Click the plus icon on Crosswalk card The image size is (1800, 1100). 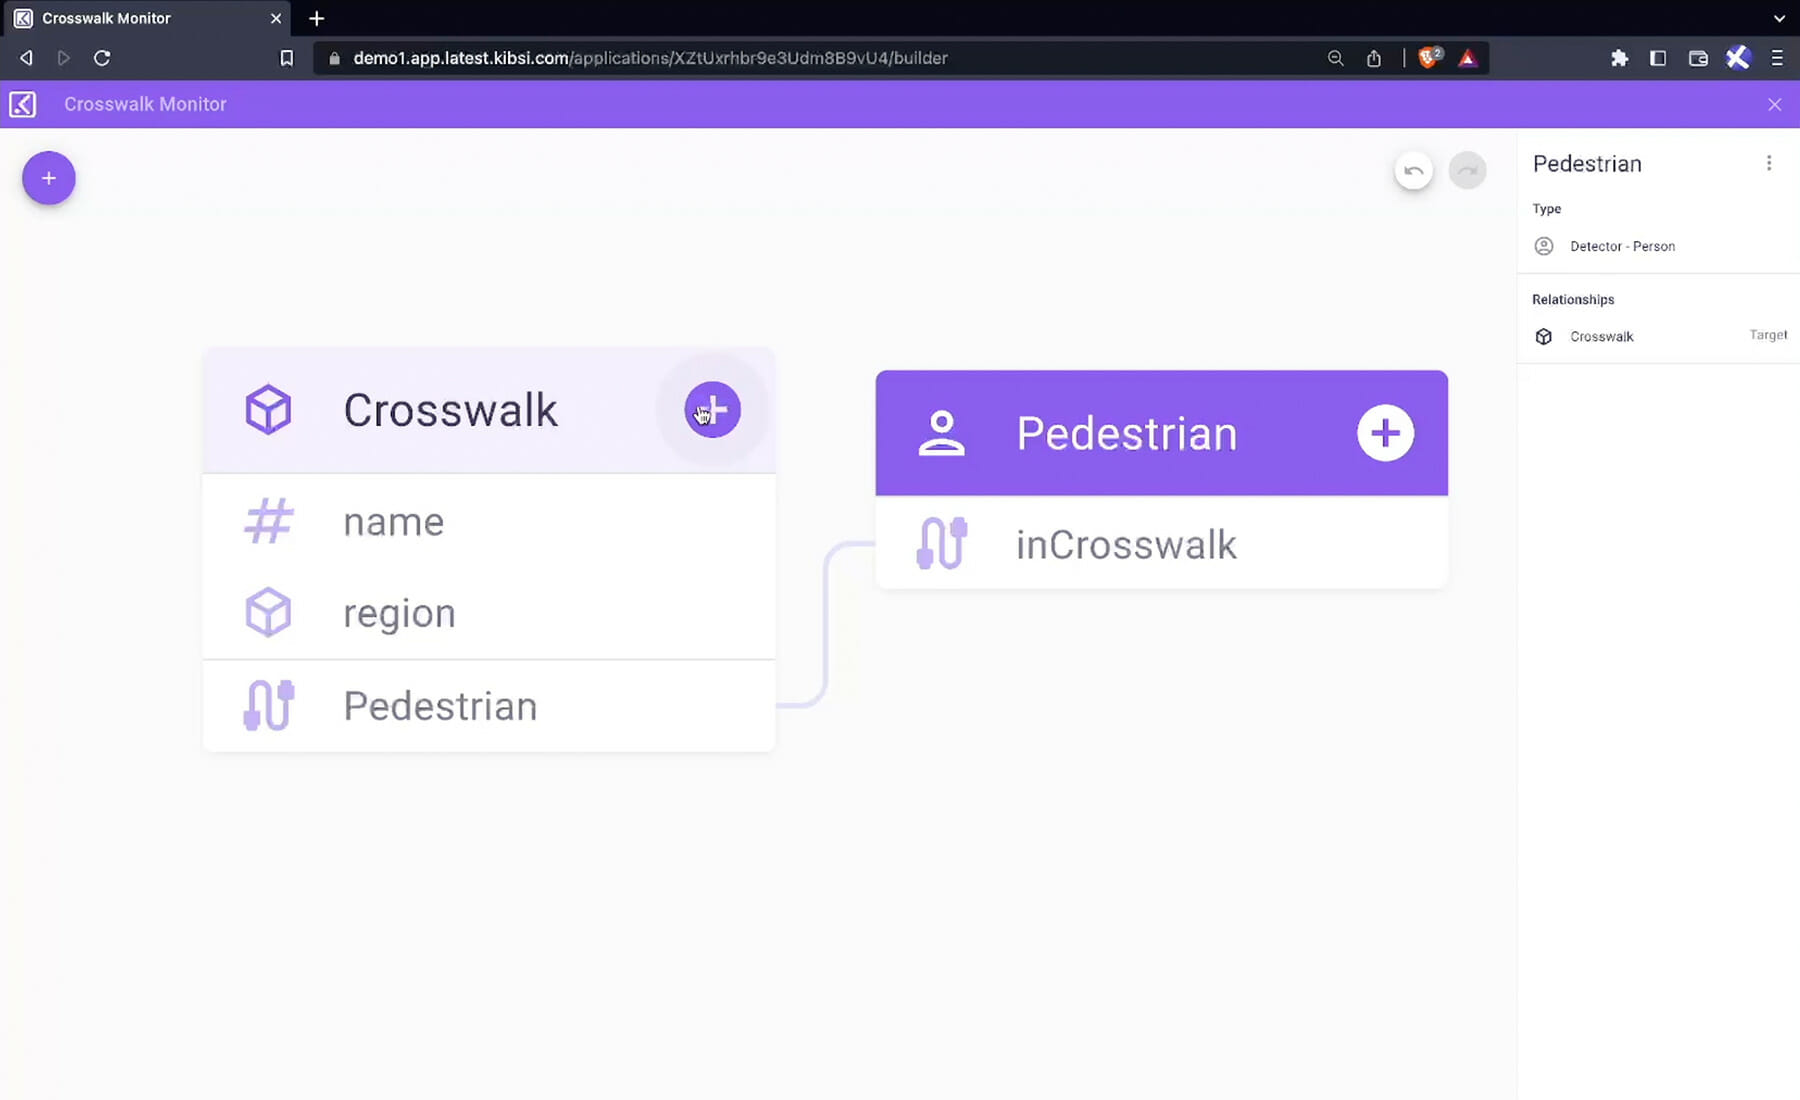tap(712, 410)
